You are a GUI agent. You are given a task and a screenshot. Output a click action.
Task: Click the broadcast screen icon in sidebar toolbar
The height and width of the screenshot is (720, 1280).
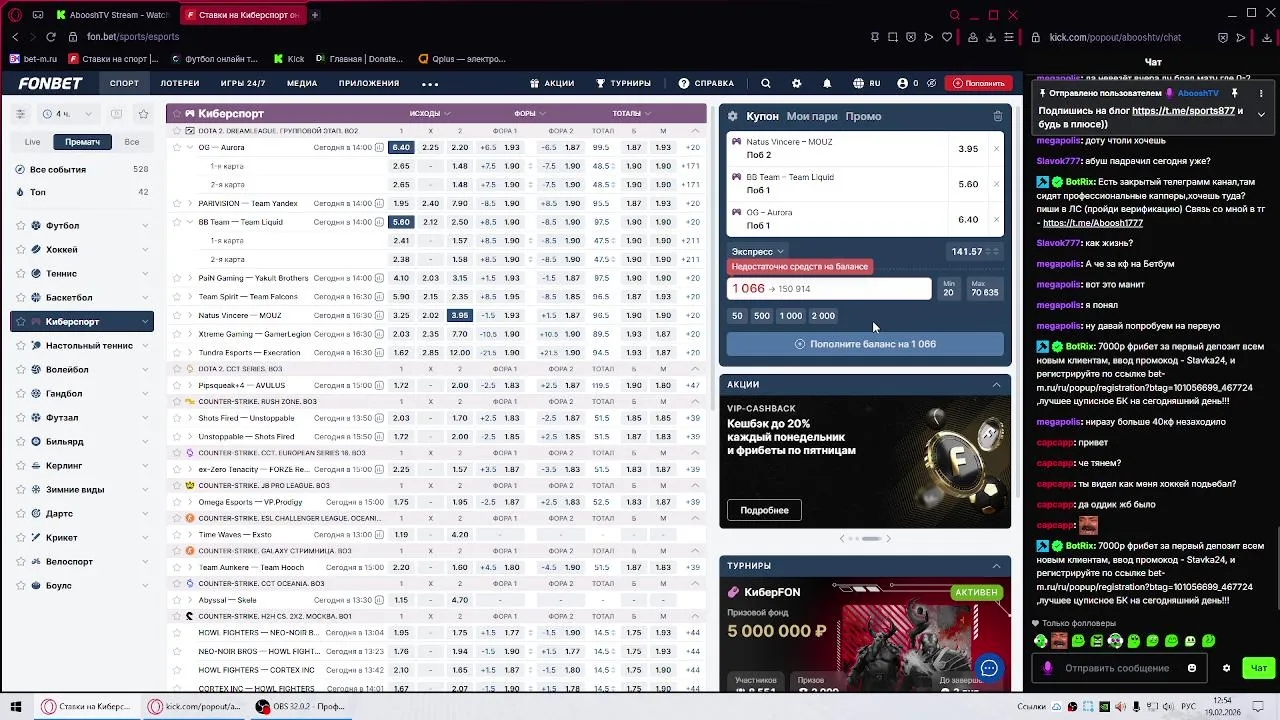[x=117, y=114]
